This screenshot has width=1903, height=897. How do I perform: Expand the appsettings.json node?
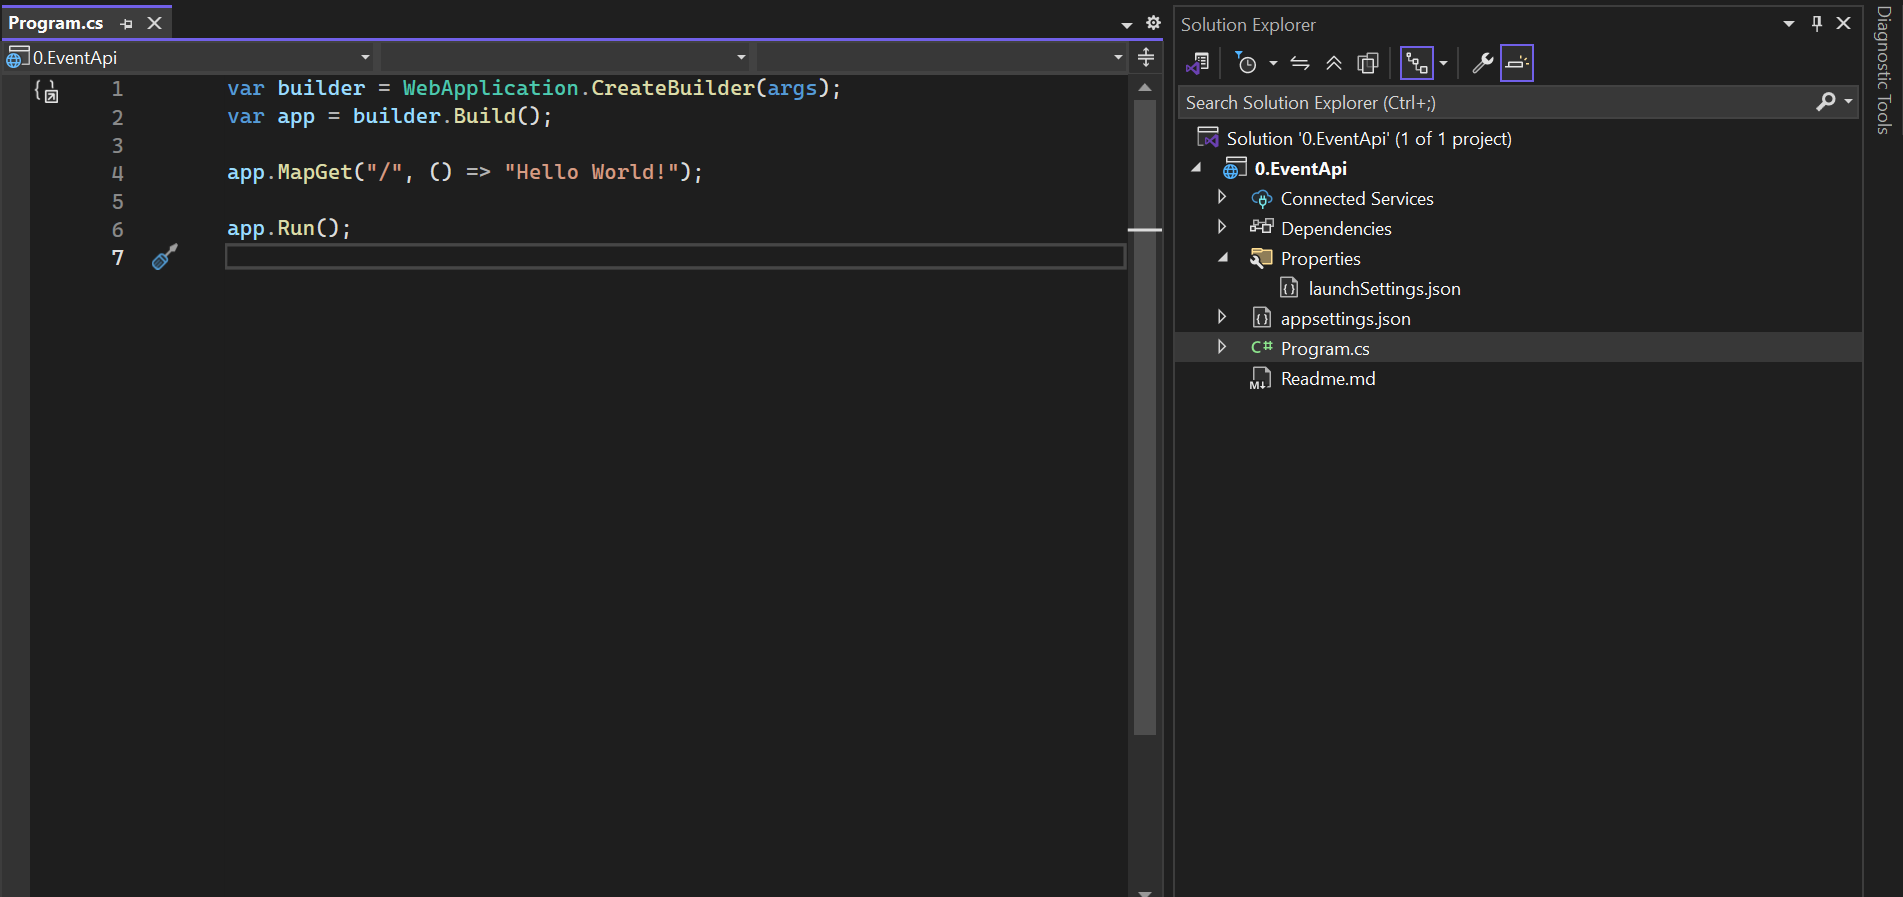(1222, 317)
